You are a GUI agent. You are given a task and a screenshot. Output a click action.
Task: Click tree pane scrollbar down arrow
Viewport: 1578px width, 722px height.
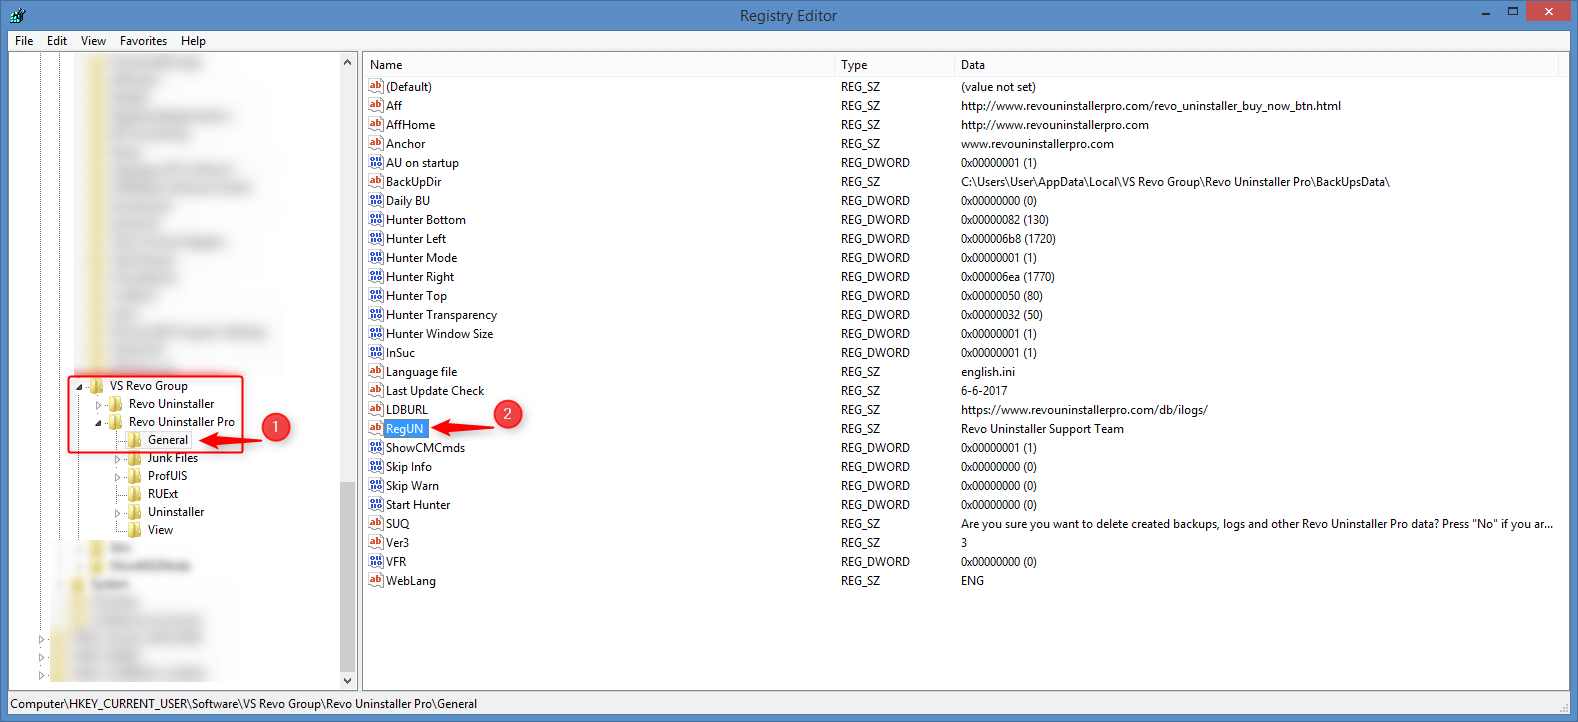(348, 680)
